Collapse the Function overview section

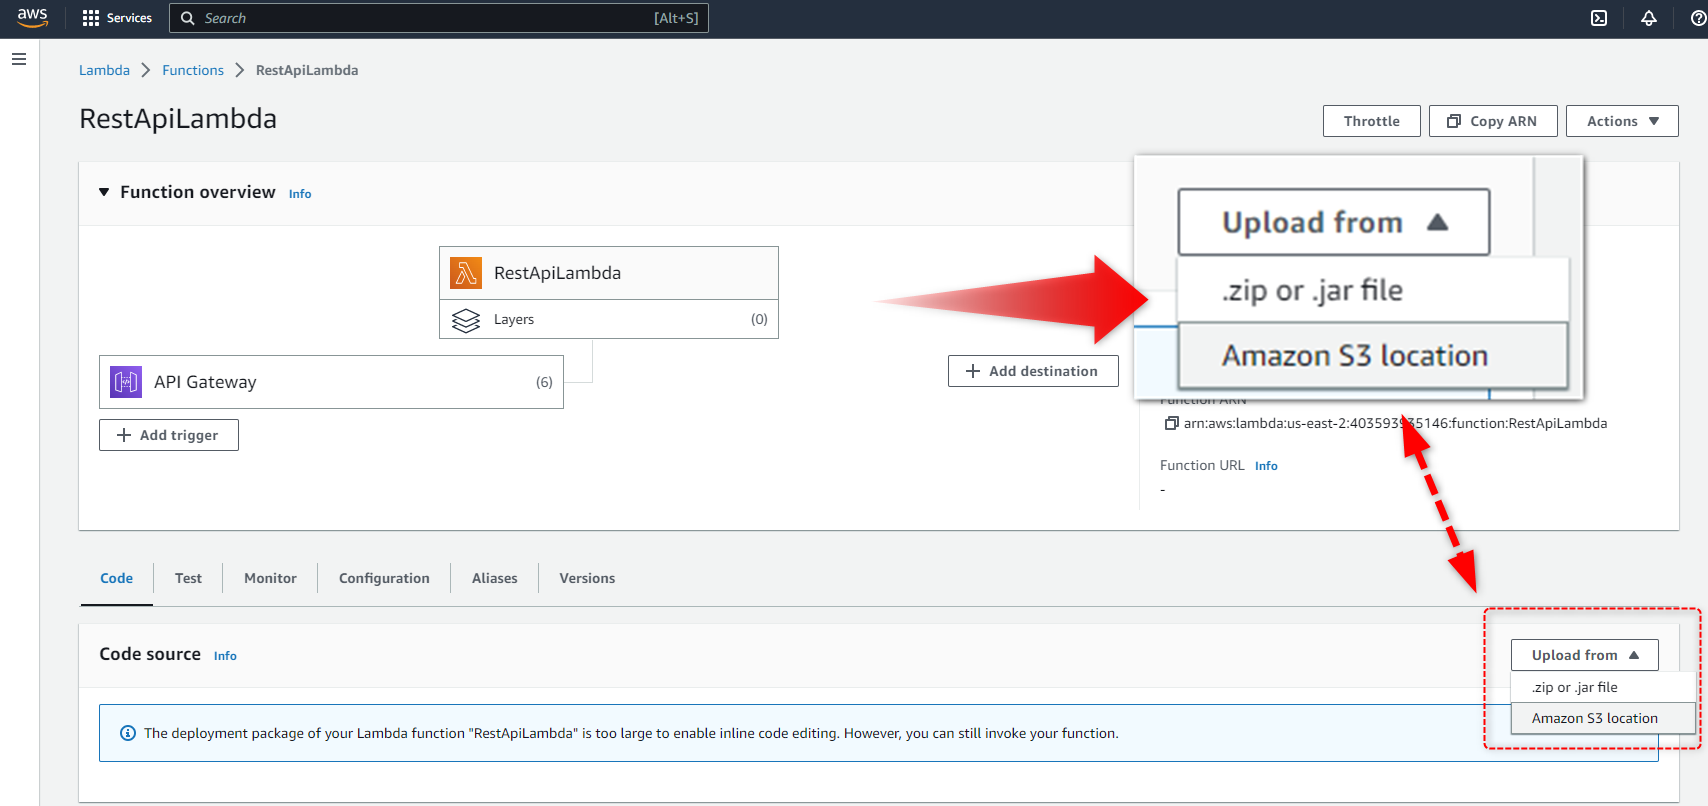pos(104,192)
